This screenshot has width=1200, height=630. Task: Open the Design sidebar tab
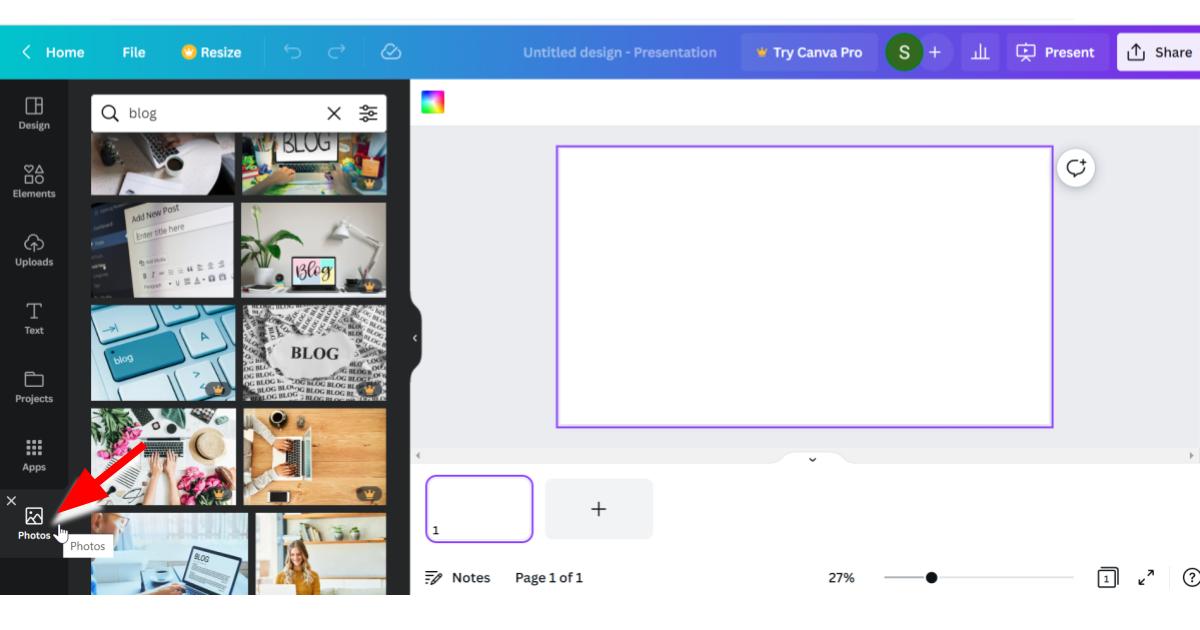point(34,113)
